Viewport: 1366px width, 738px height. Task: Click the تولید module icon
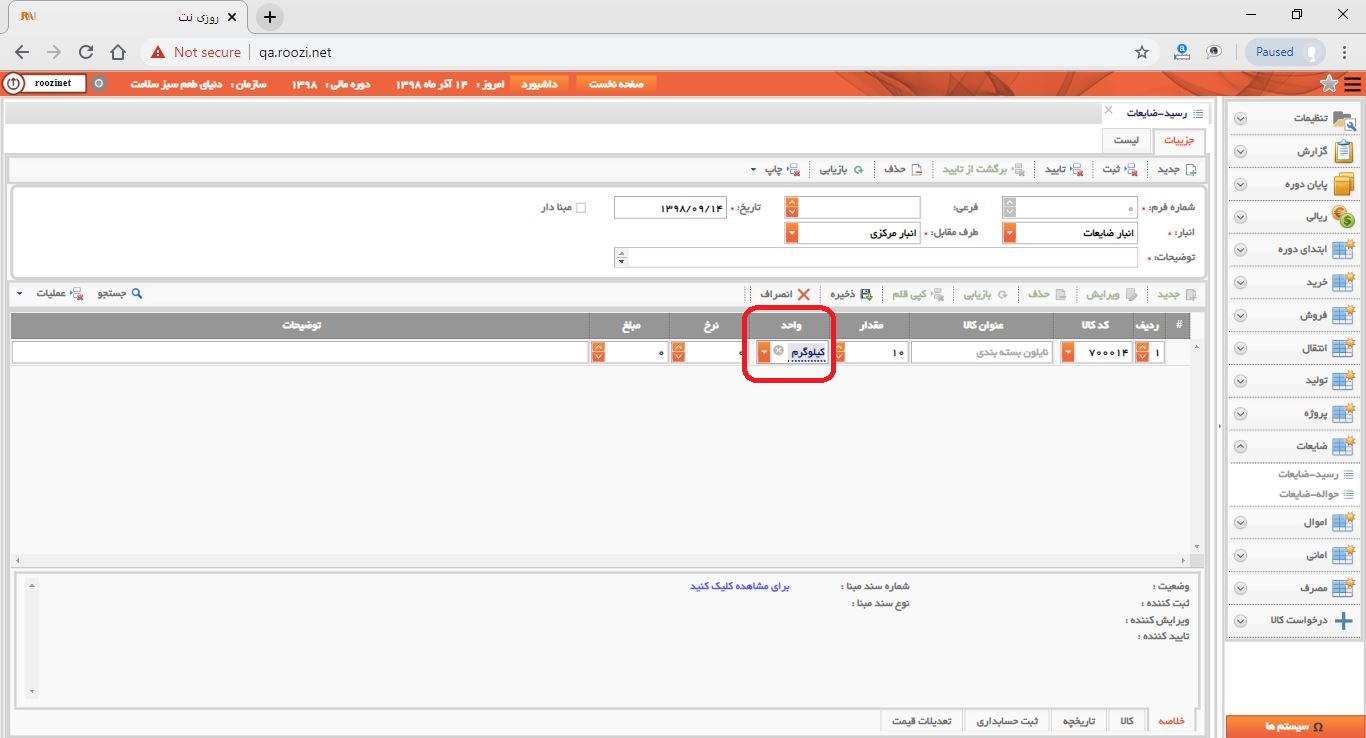pyautogui.click(x=1344, y=381)
